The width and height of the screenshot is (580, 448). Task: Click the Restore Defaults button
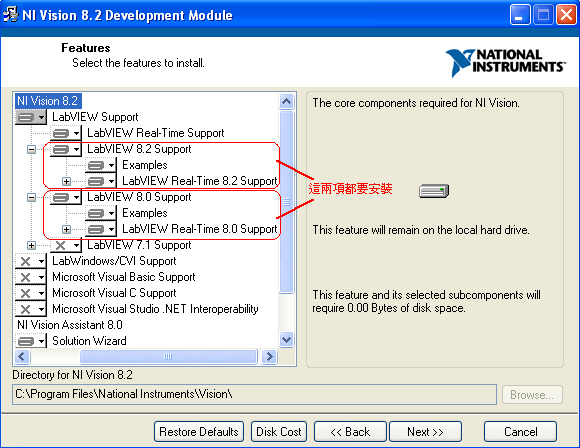(x=199, y=432)
